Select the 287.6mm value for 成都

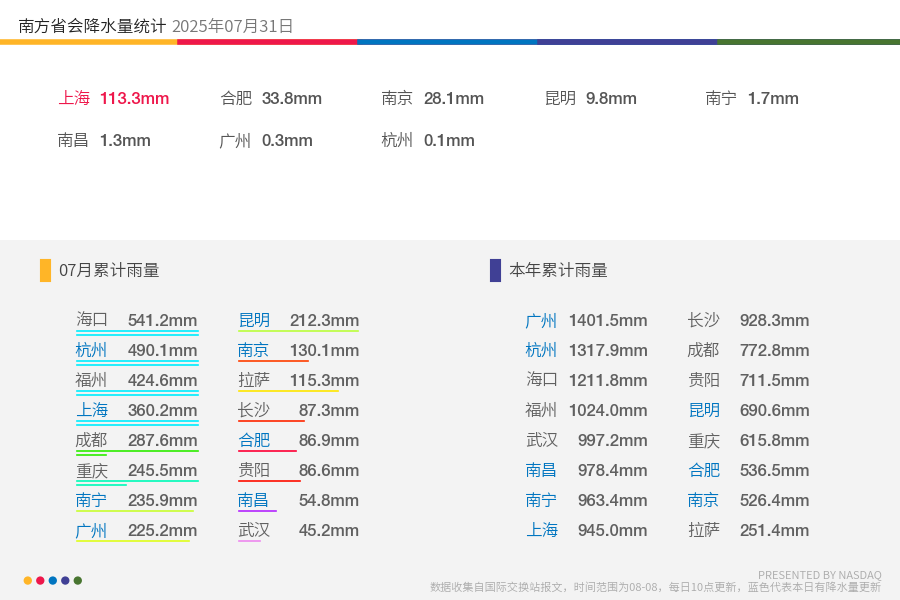tap(162, 440)
